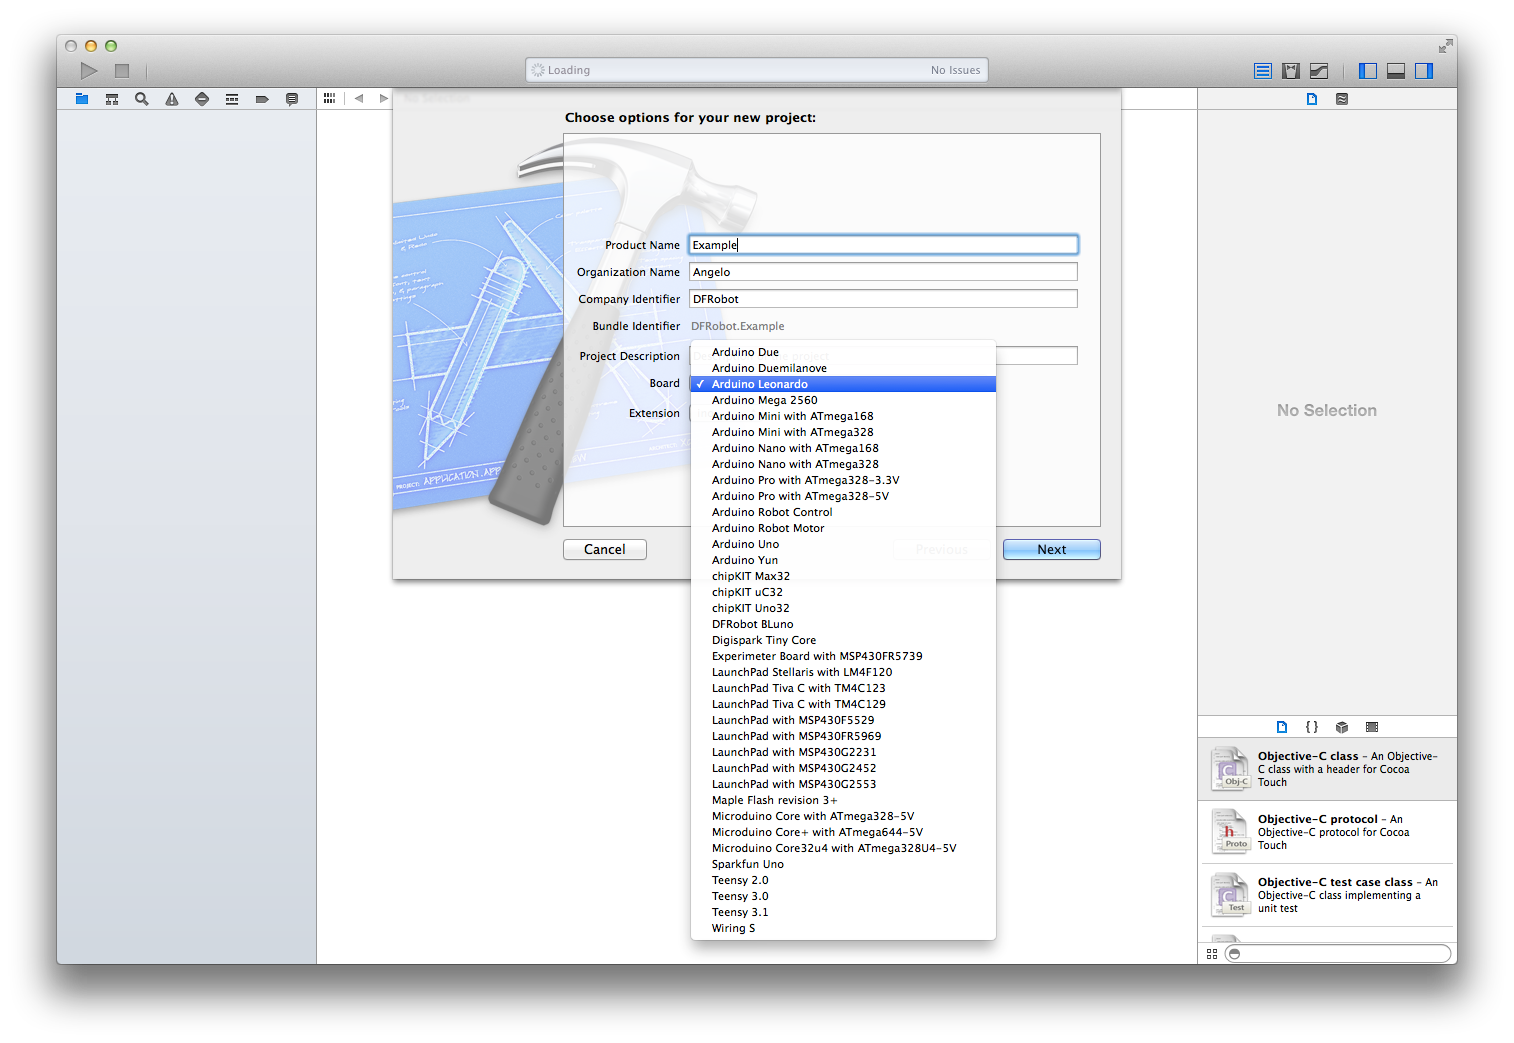Image resolution: width=1514 pixels, height=1043 pixels.
Task: Go back with the left arrow
Action: (359, 98)
